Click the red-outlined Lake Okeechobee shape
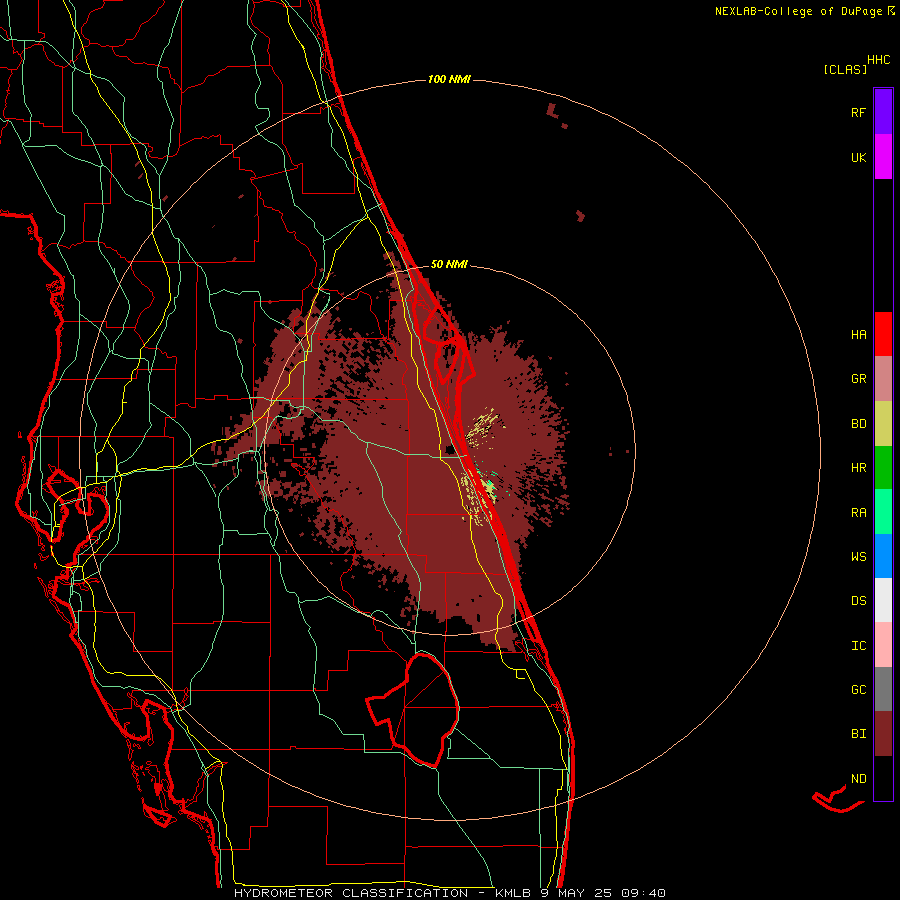 point(413,711)
